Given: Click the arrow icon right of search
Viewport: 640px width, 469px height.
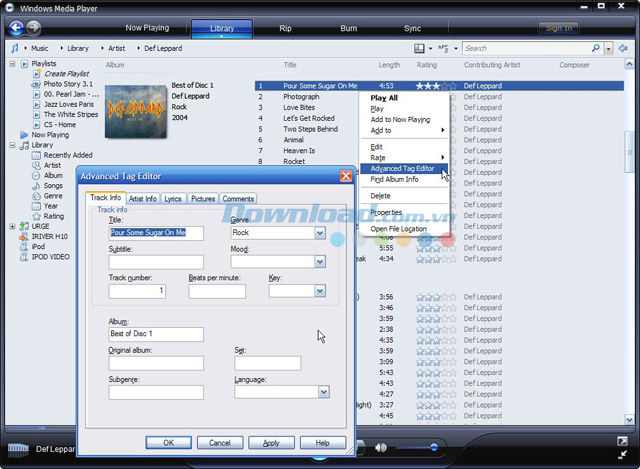Looking at the screenshot, I should point(623,48).
